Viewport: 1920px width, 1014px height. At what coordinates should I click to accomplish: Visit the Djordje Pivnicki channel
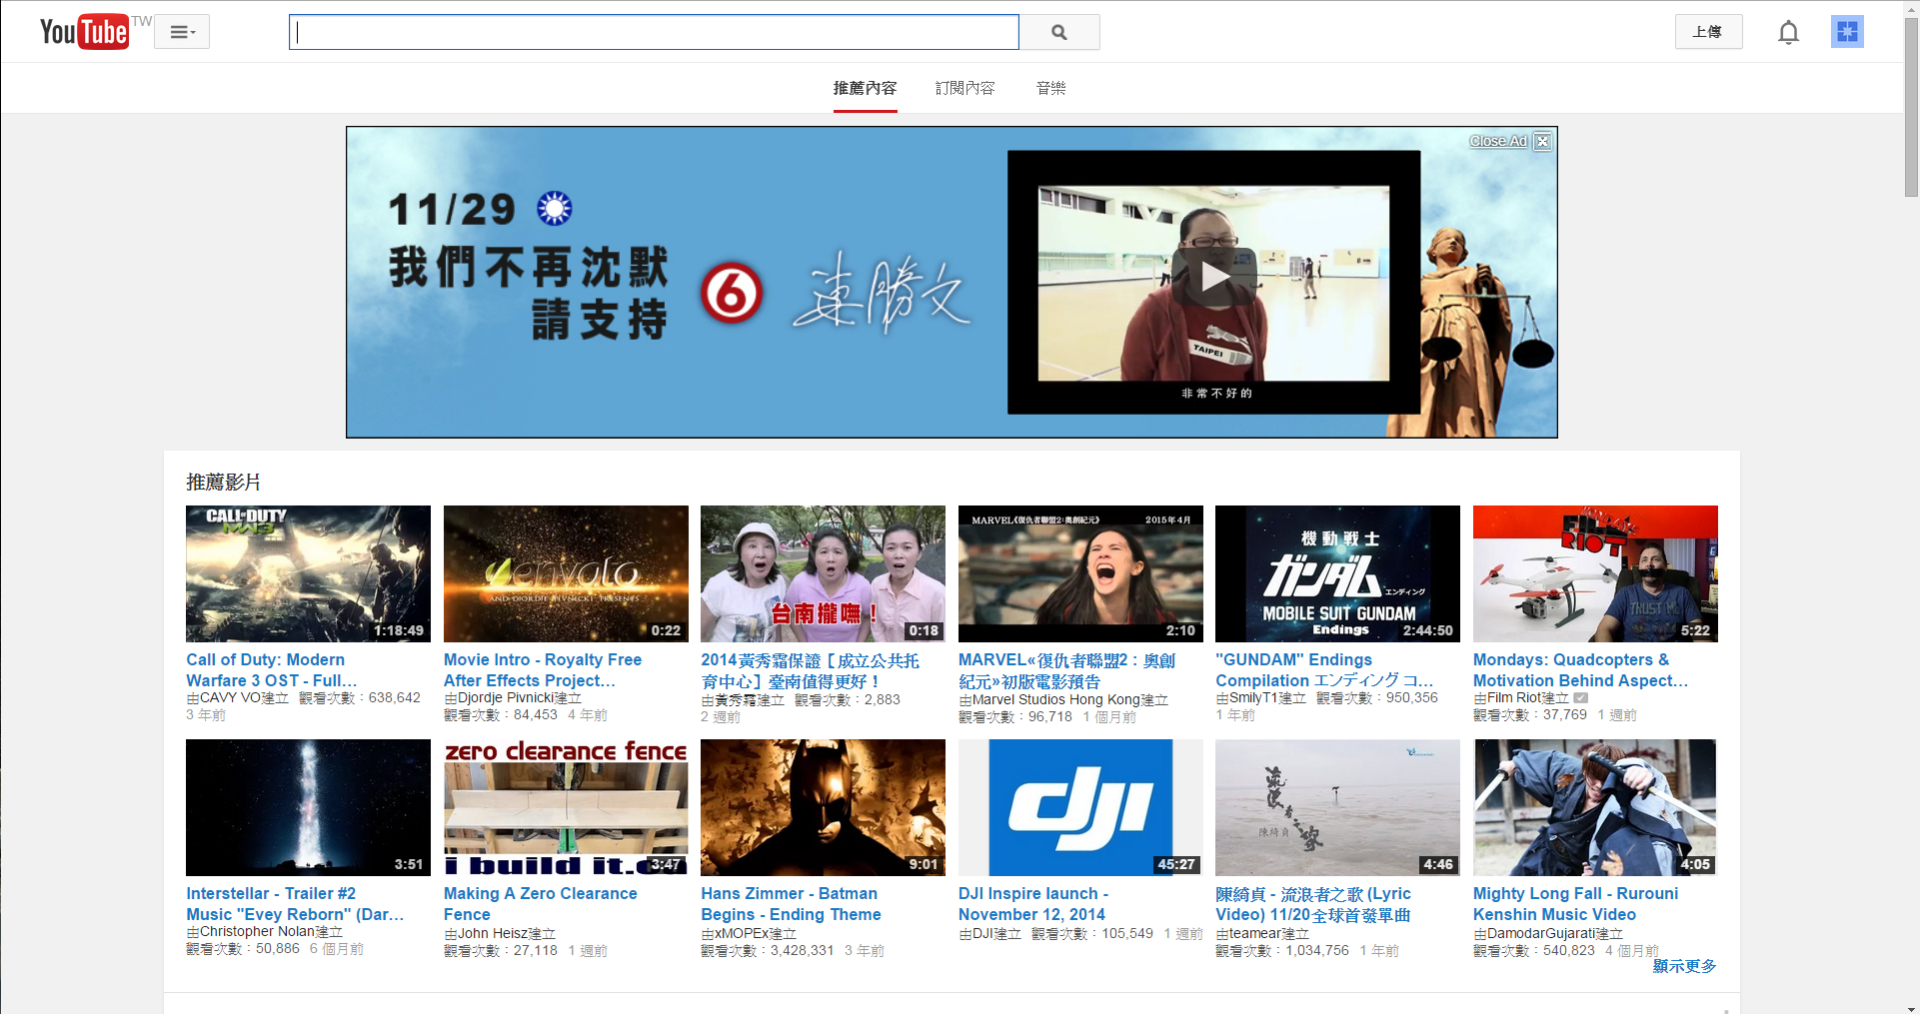[505, 698]
